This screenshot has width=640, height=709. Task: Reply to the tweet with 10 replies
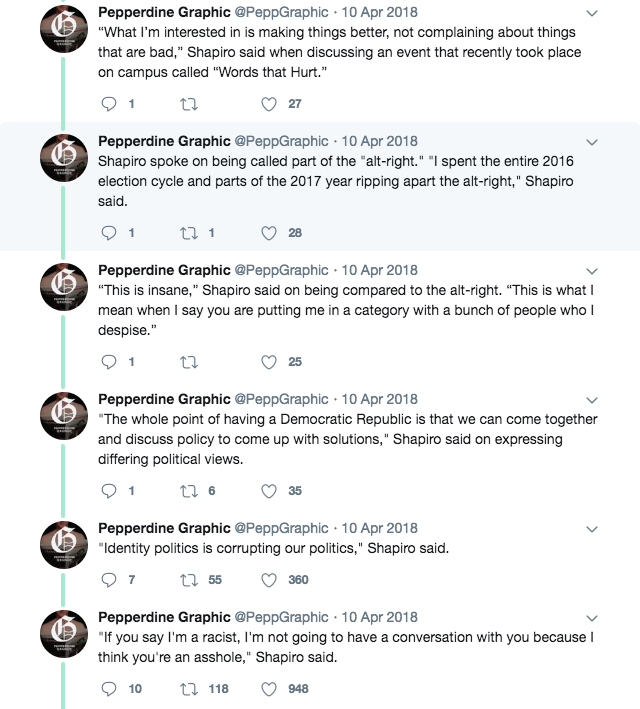(x=109, y=689)
